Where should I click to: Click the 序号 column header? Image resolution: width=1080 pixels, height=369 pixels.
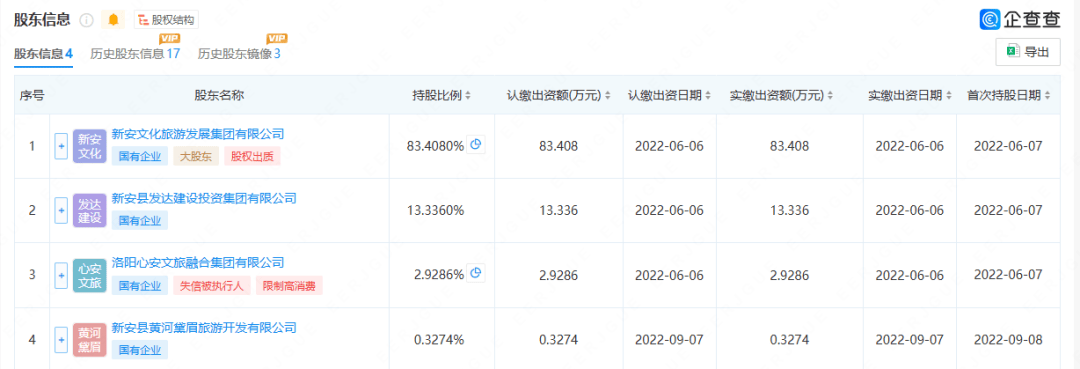click(32, 96)
